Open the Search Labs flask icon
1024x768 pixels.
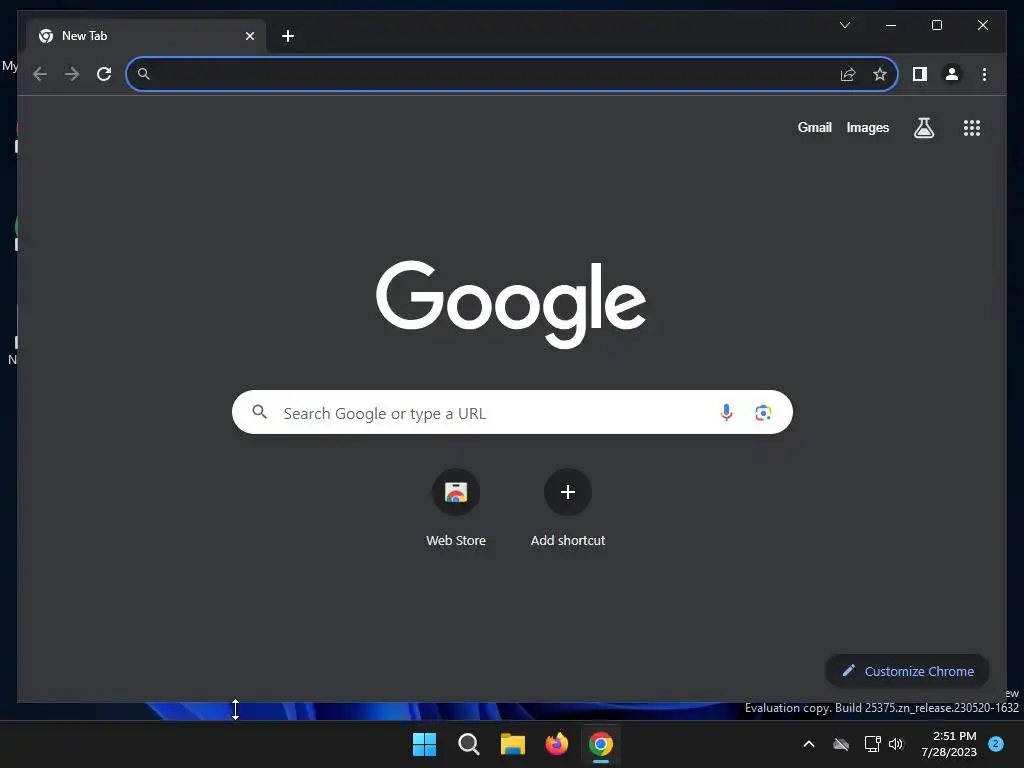point(923,128)
